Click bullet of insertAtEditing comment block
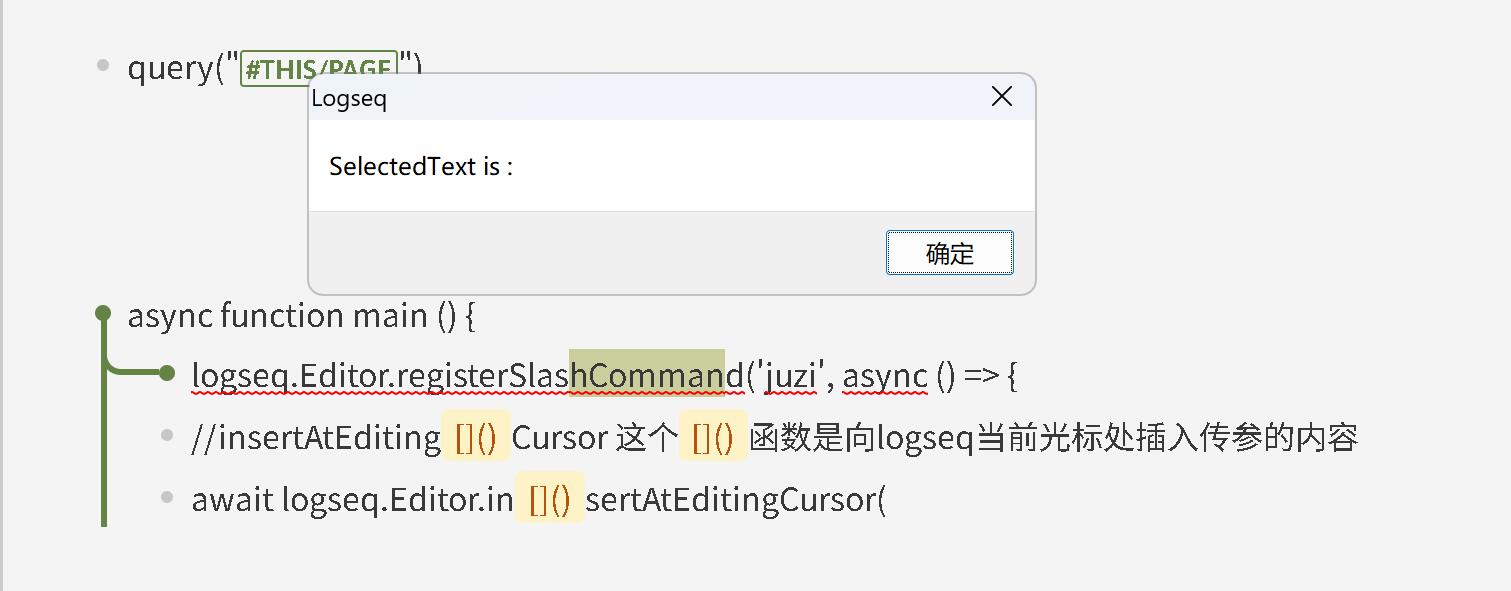This screenshot has height=591, width=1511. (166, 435)
